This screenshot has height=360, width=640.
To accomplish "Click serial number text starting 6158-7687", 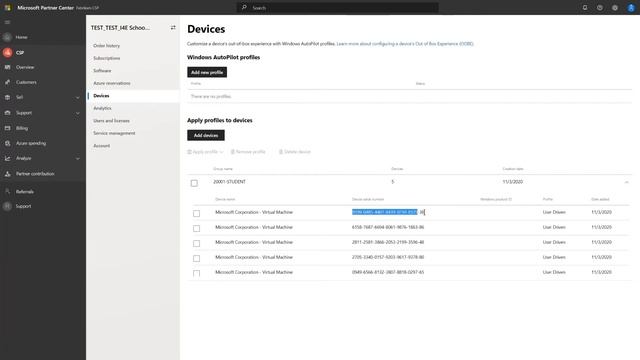I will [388, 227].
